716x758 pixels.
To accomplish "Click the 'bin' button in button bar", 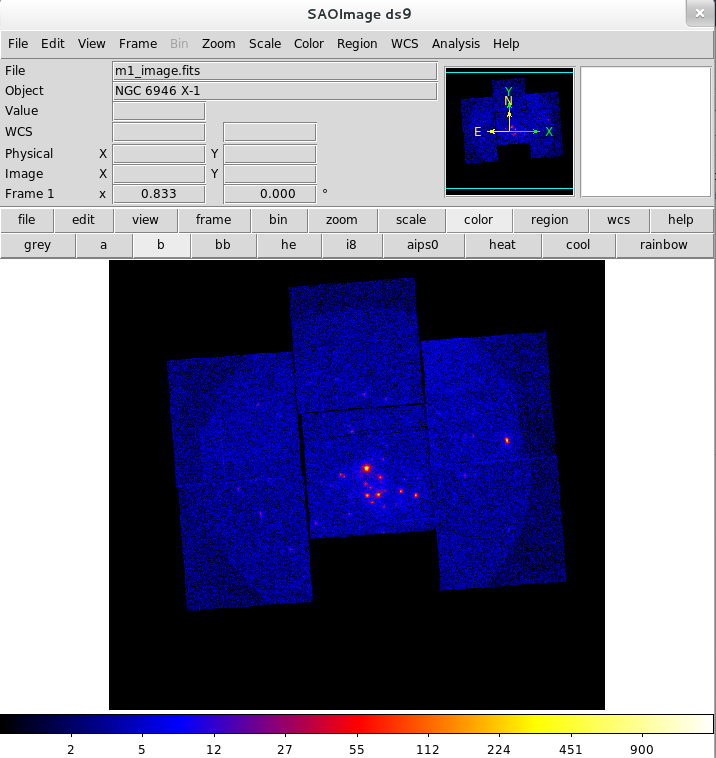I will point(278,219).
